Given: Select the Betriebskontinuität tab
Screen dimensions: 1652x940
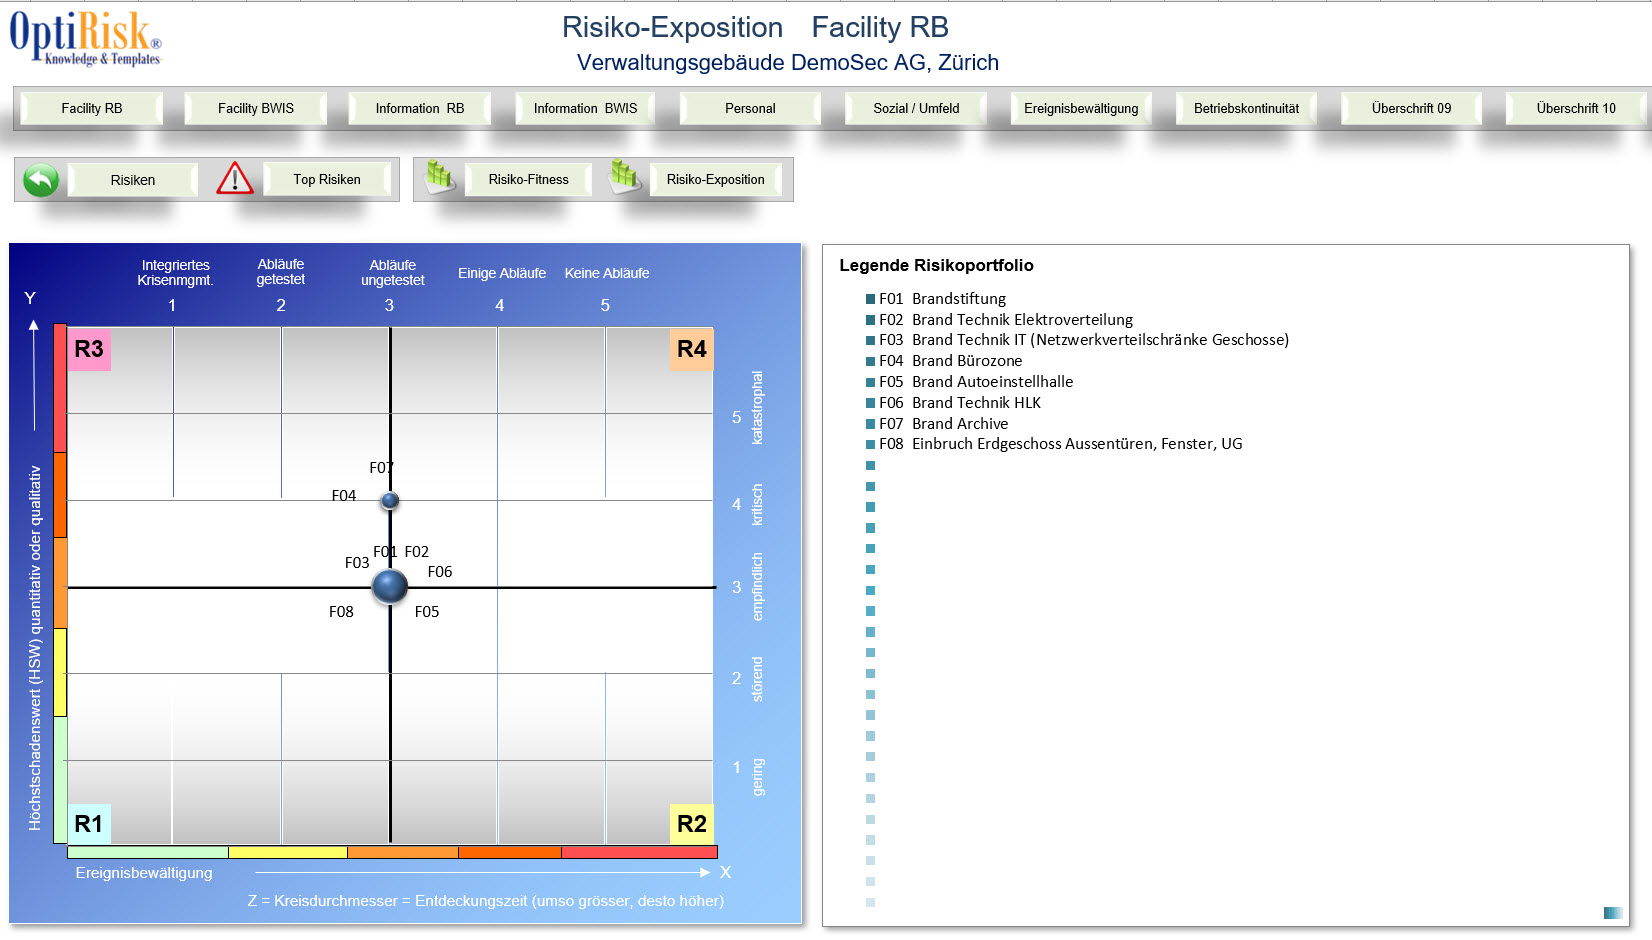Looking at the screenshot, I should click(x=1246, y=108).
